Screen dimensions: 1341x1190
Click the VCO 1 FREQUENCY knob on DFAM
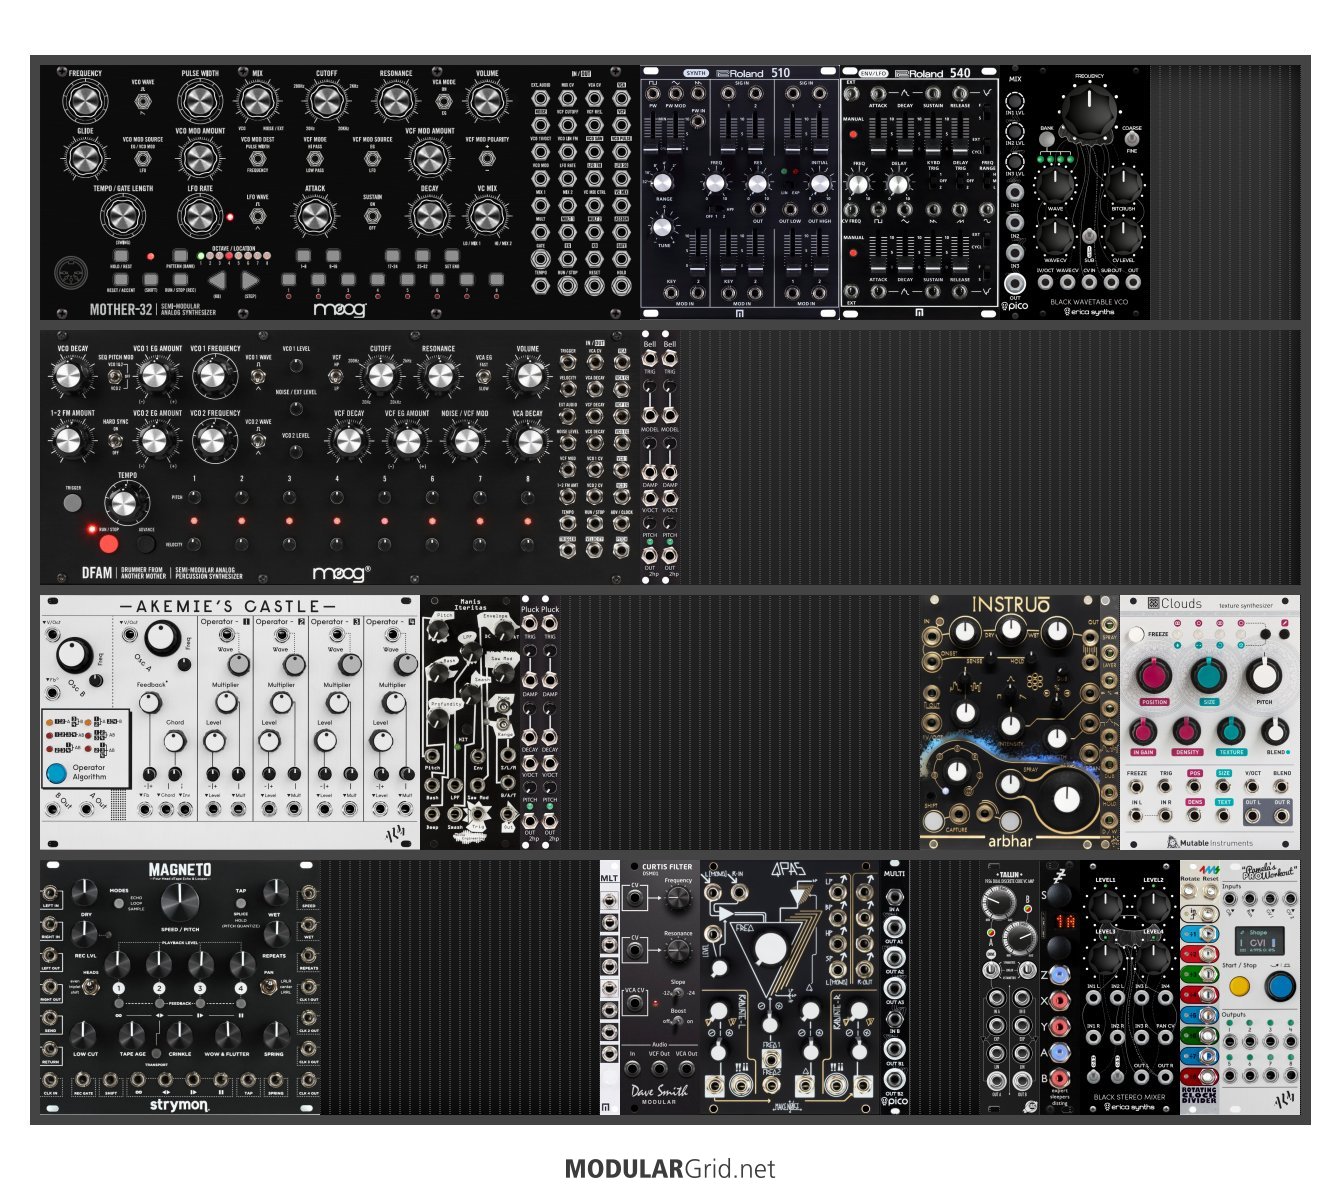213,376
